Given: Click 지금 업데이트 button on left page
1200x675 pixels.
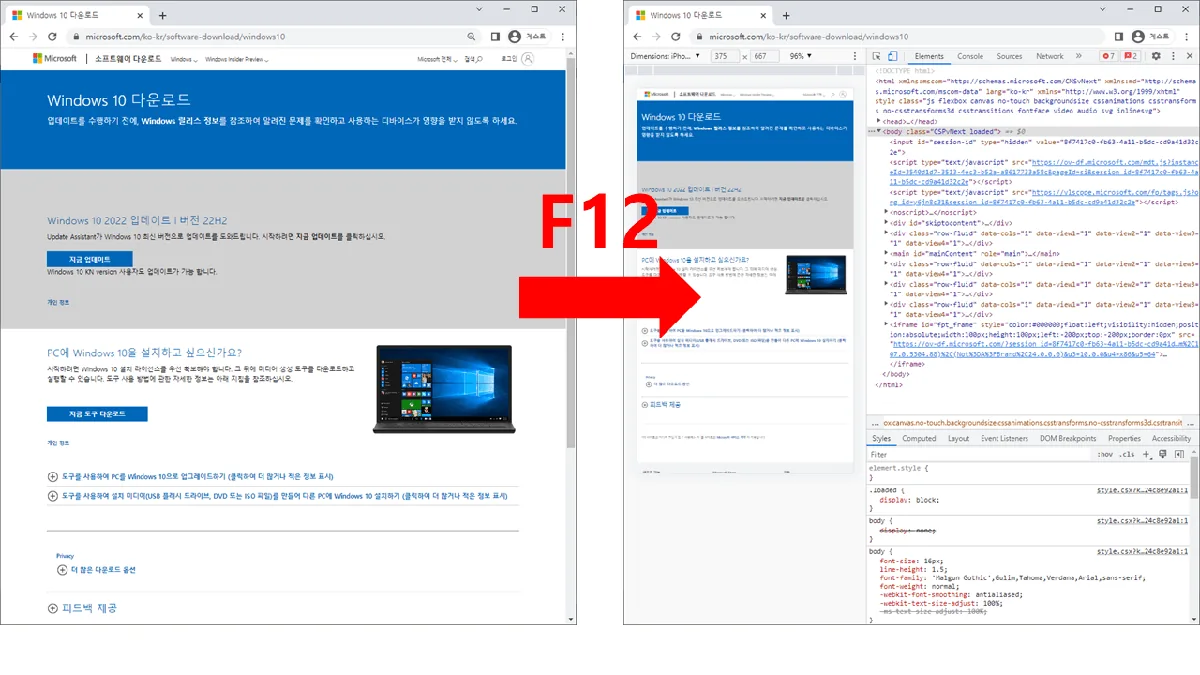Looking at the screenshot, I should pos(89,259).
